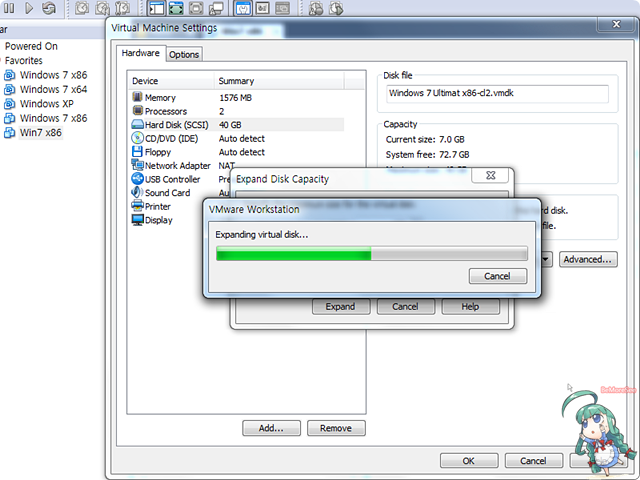Click the Suspend (pause) toolbar icon

(9, 8)
